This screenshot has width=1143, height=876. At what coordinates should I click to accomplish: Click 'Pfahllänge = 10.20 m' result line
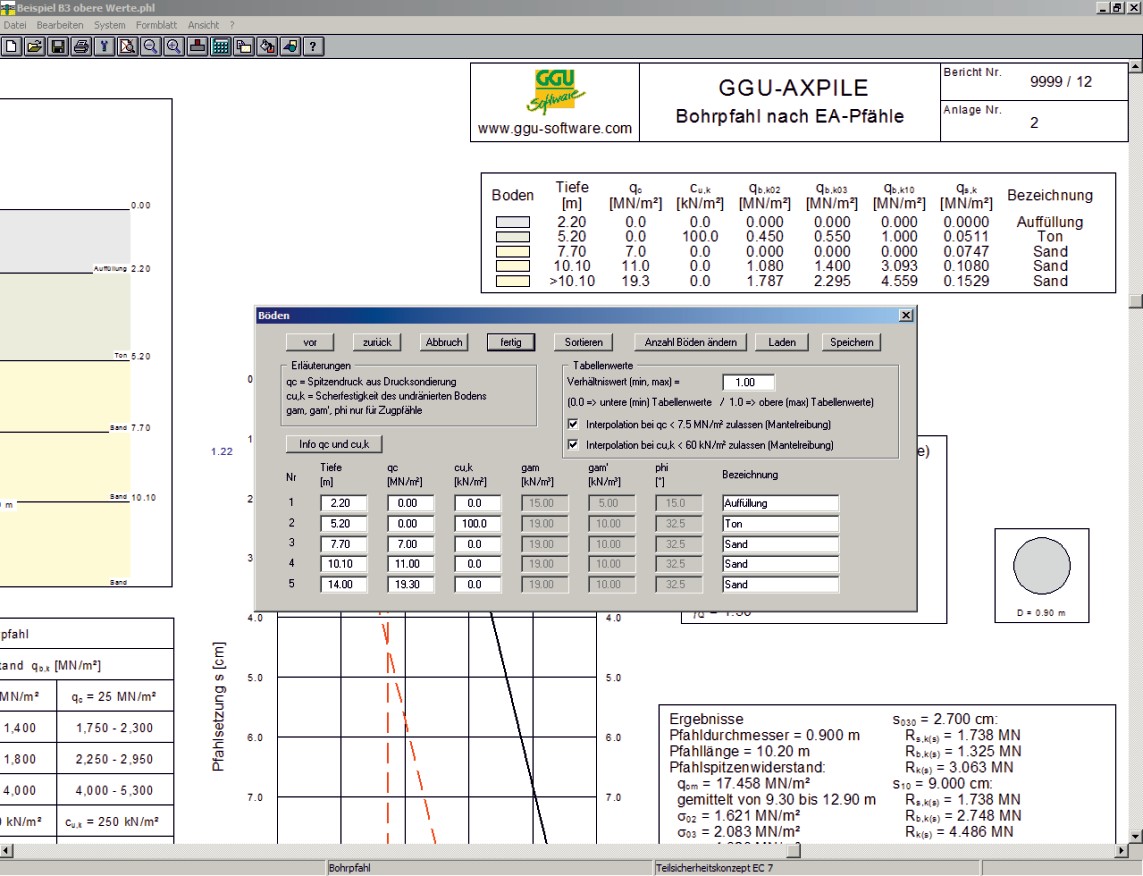click(739, 751)
